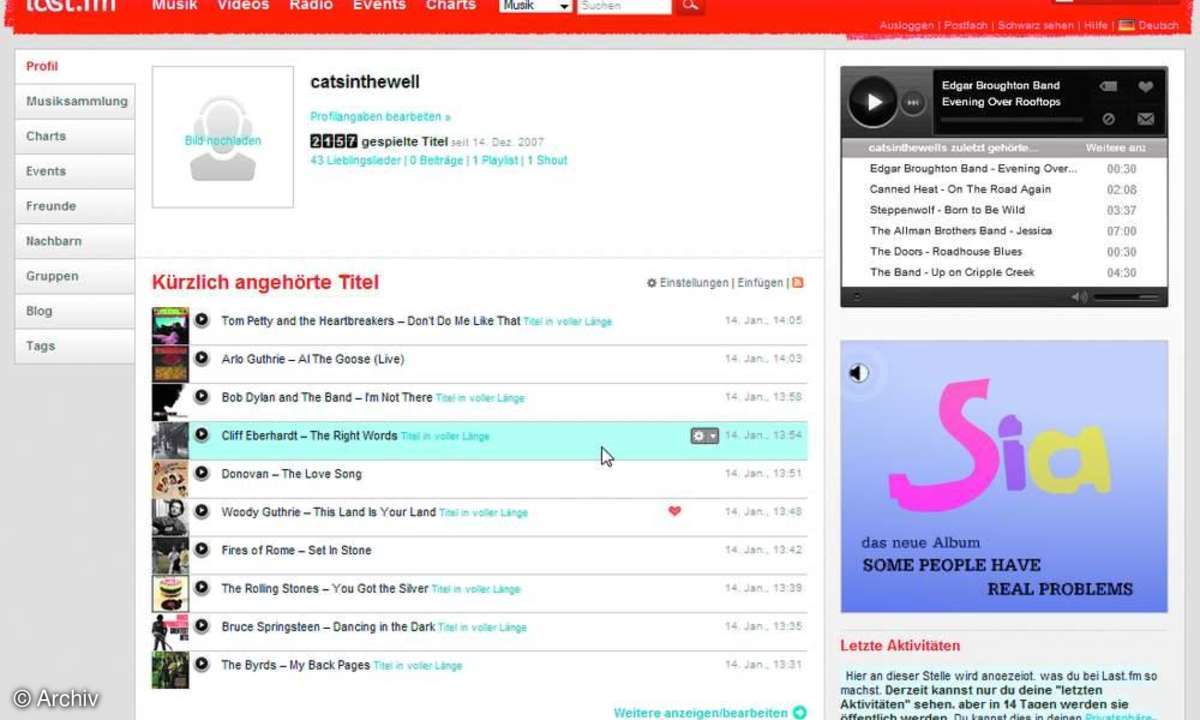Image resolution: width=1200 pixels, height=720 pixels.
Task: Play Bob Dylan I'm Not There
Action: pyautogui.click(x=201, y=396)
